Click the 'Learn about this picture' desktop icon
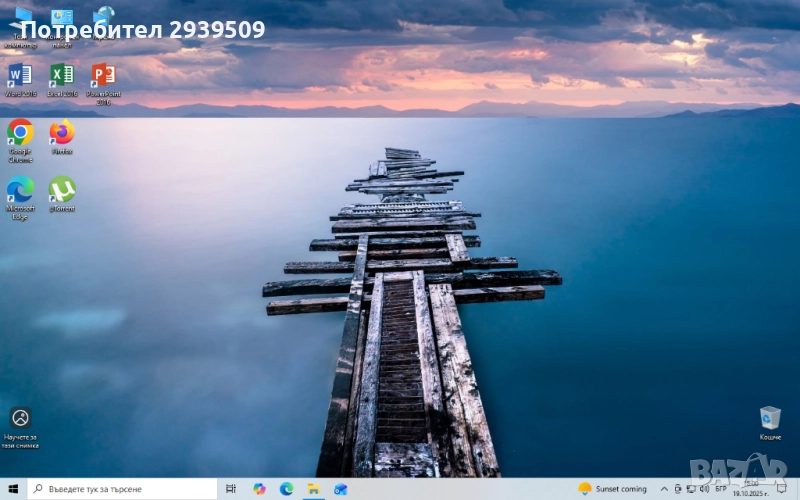800x500 pixels. [x=20, y=419]
